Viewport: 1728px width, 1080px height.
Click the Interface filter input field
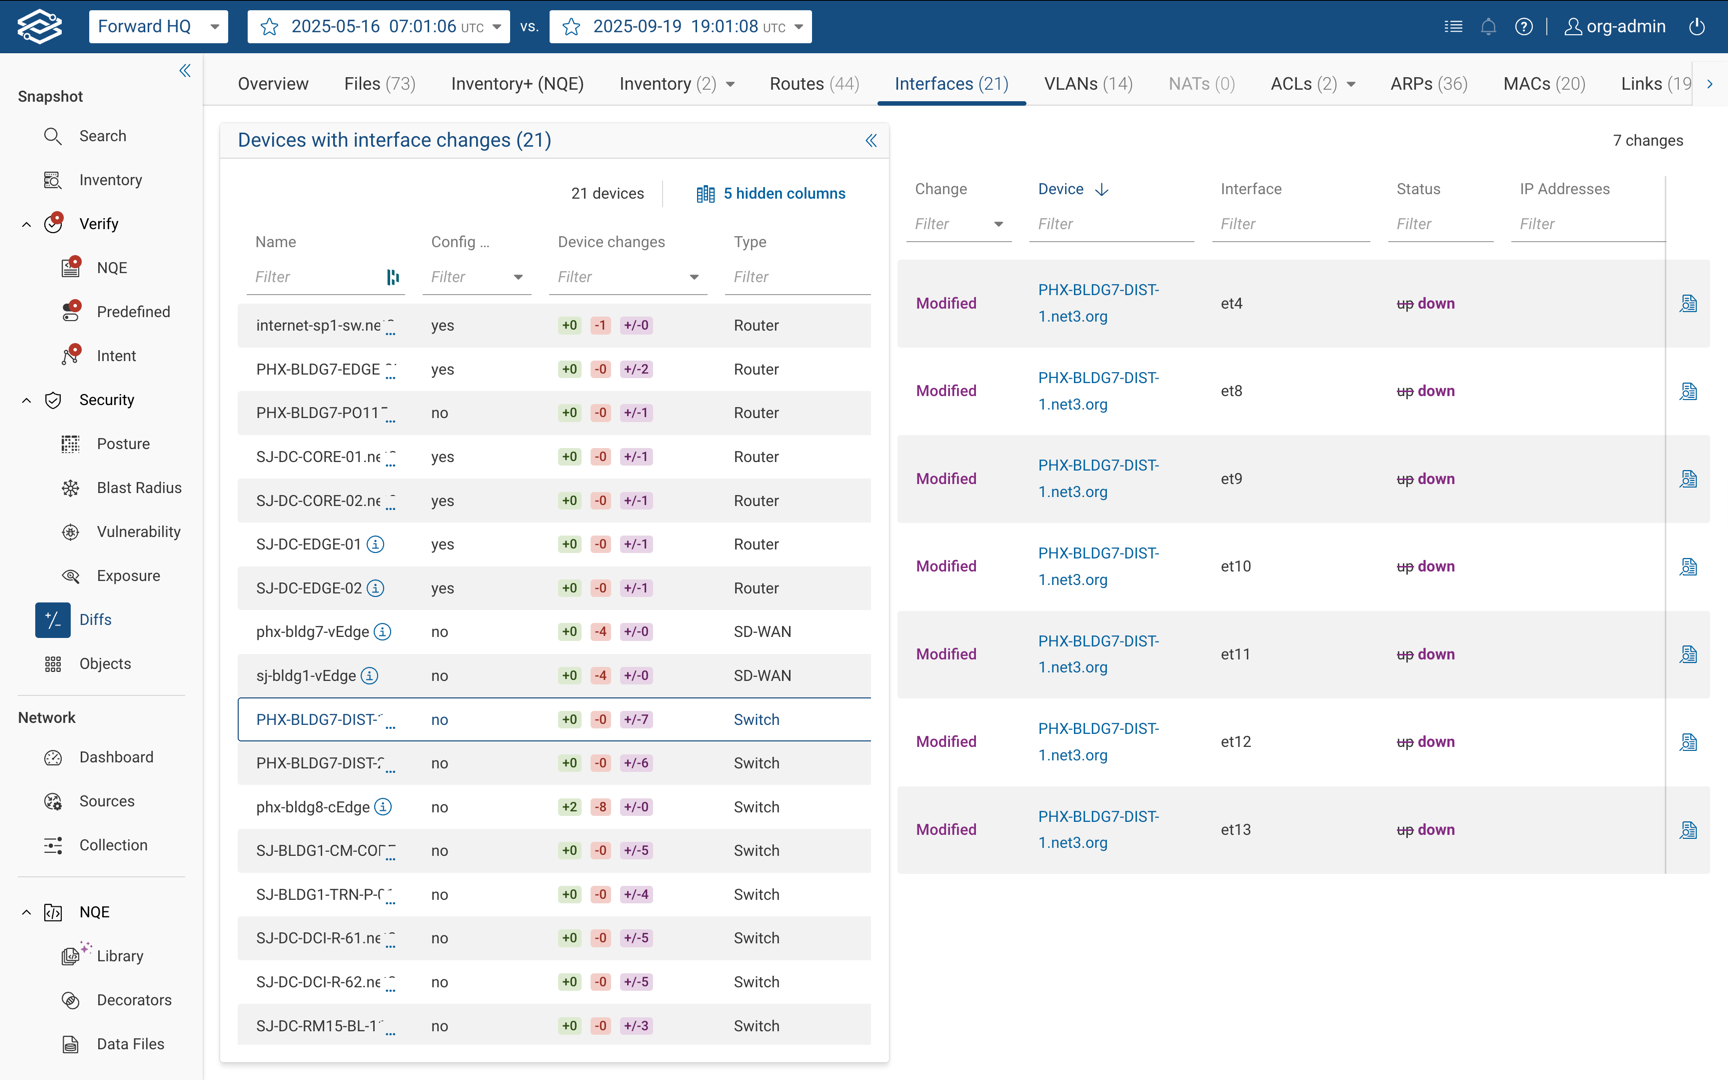1290,224
